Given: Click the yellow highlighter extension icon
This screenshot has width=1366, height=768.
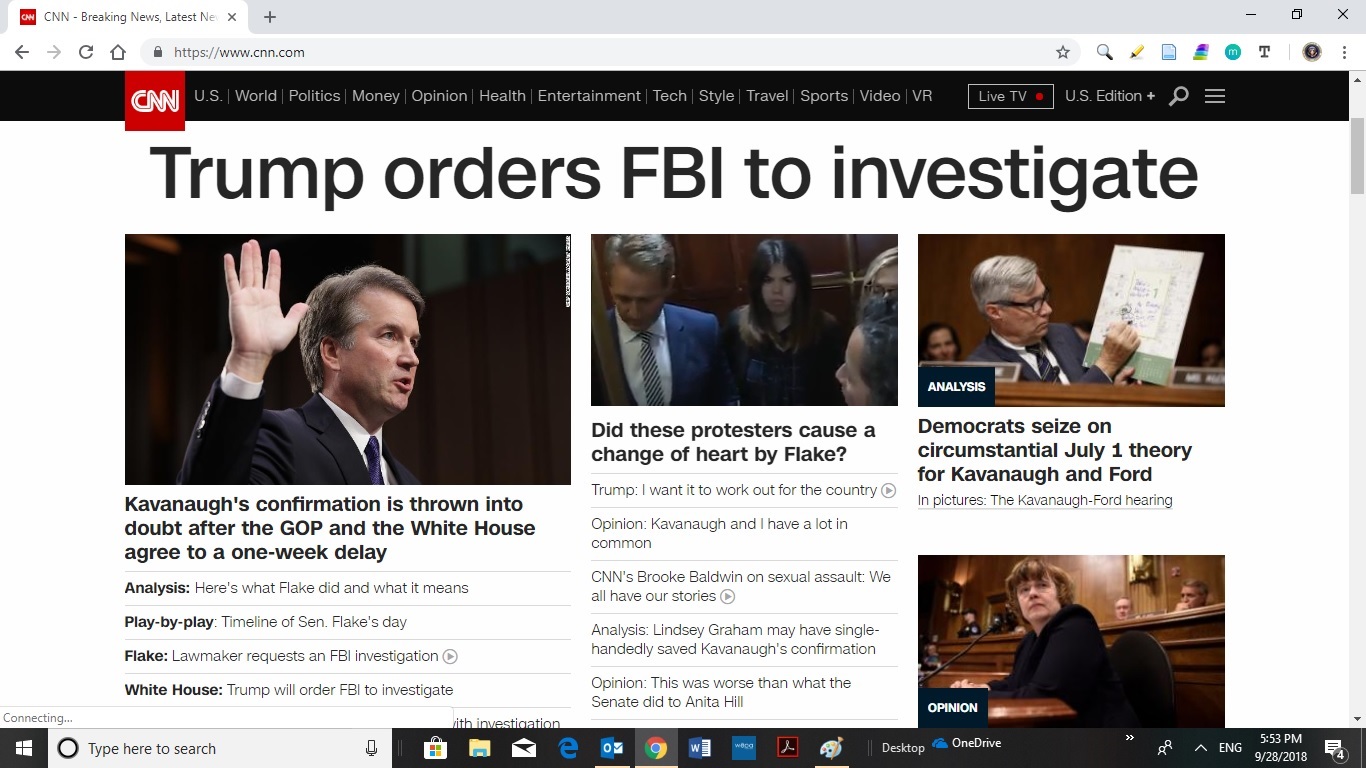Looking at the screenshot, I should click(1136, 52).
